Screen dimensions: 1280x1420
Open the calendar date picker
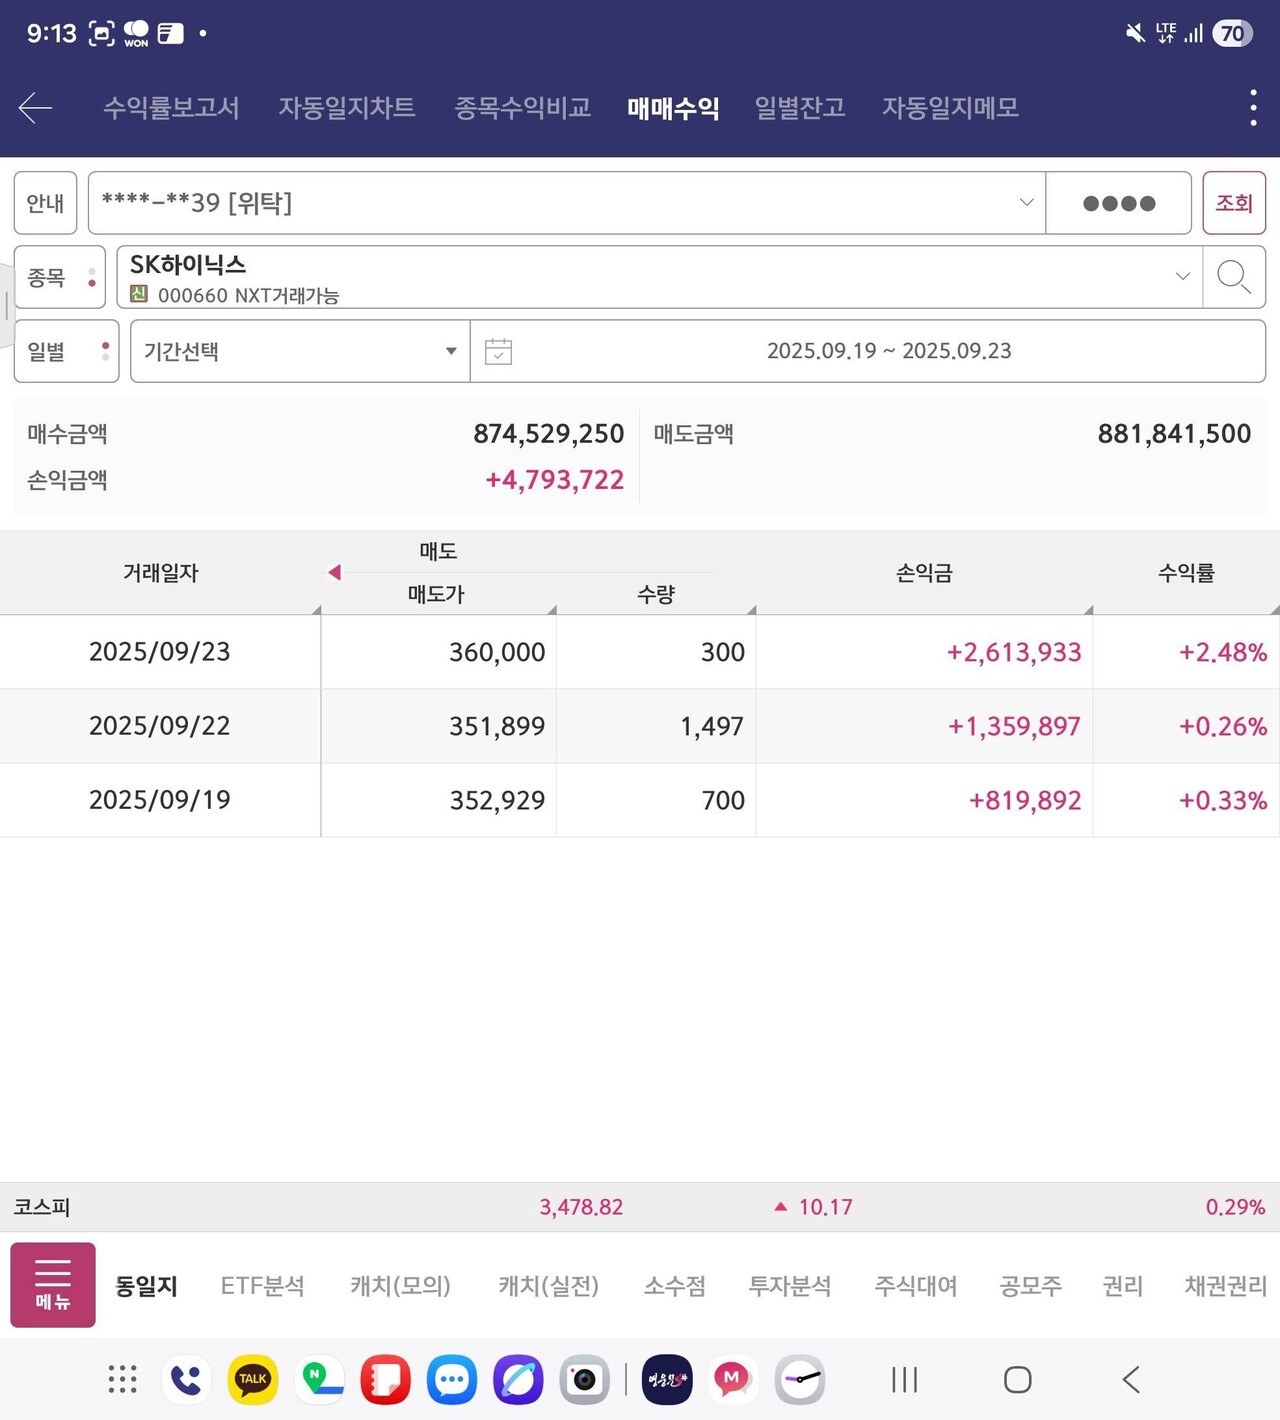pyautogui.click(x=498, y=351)
